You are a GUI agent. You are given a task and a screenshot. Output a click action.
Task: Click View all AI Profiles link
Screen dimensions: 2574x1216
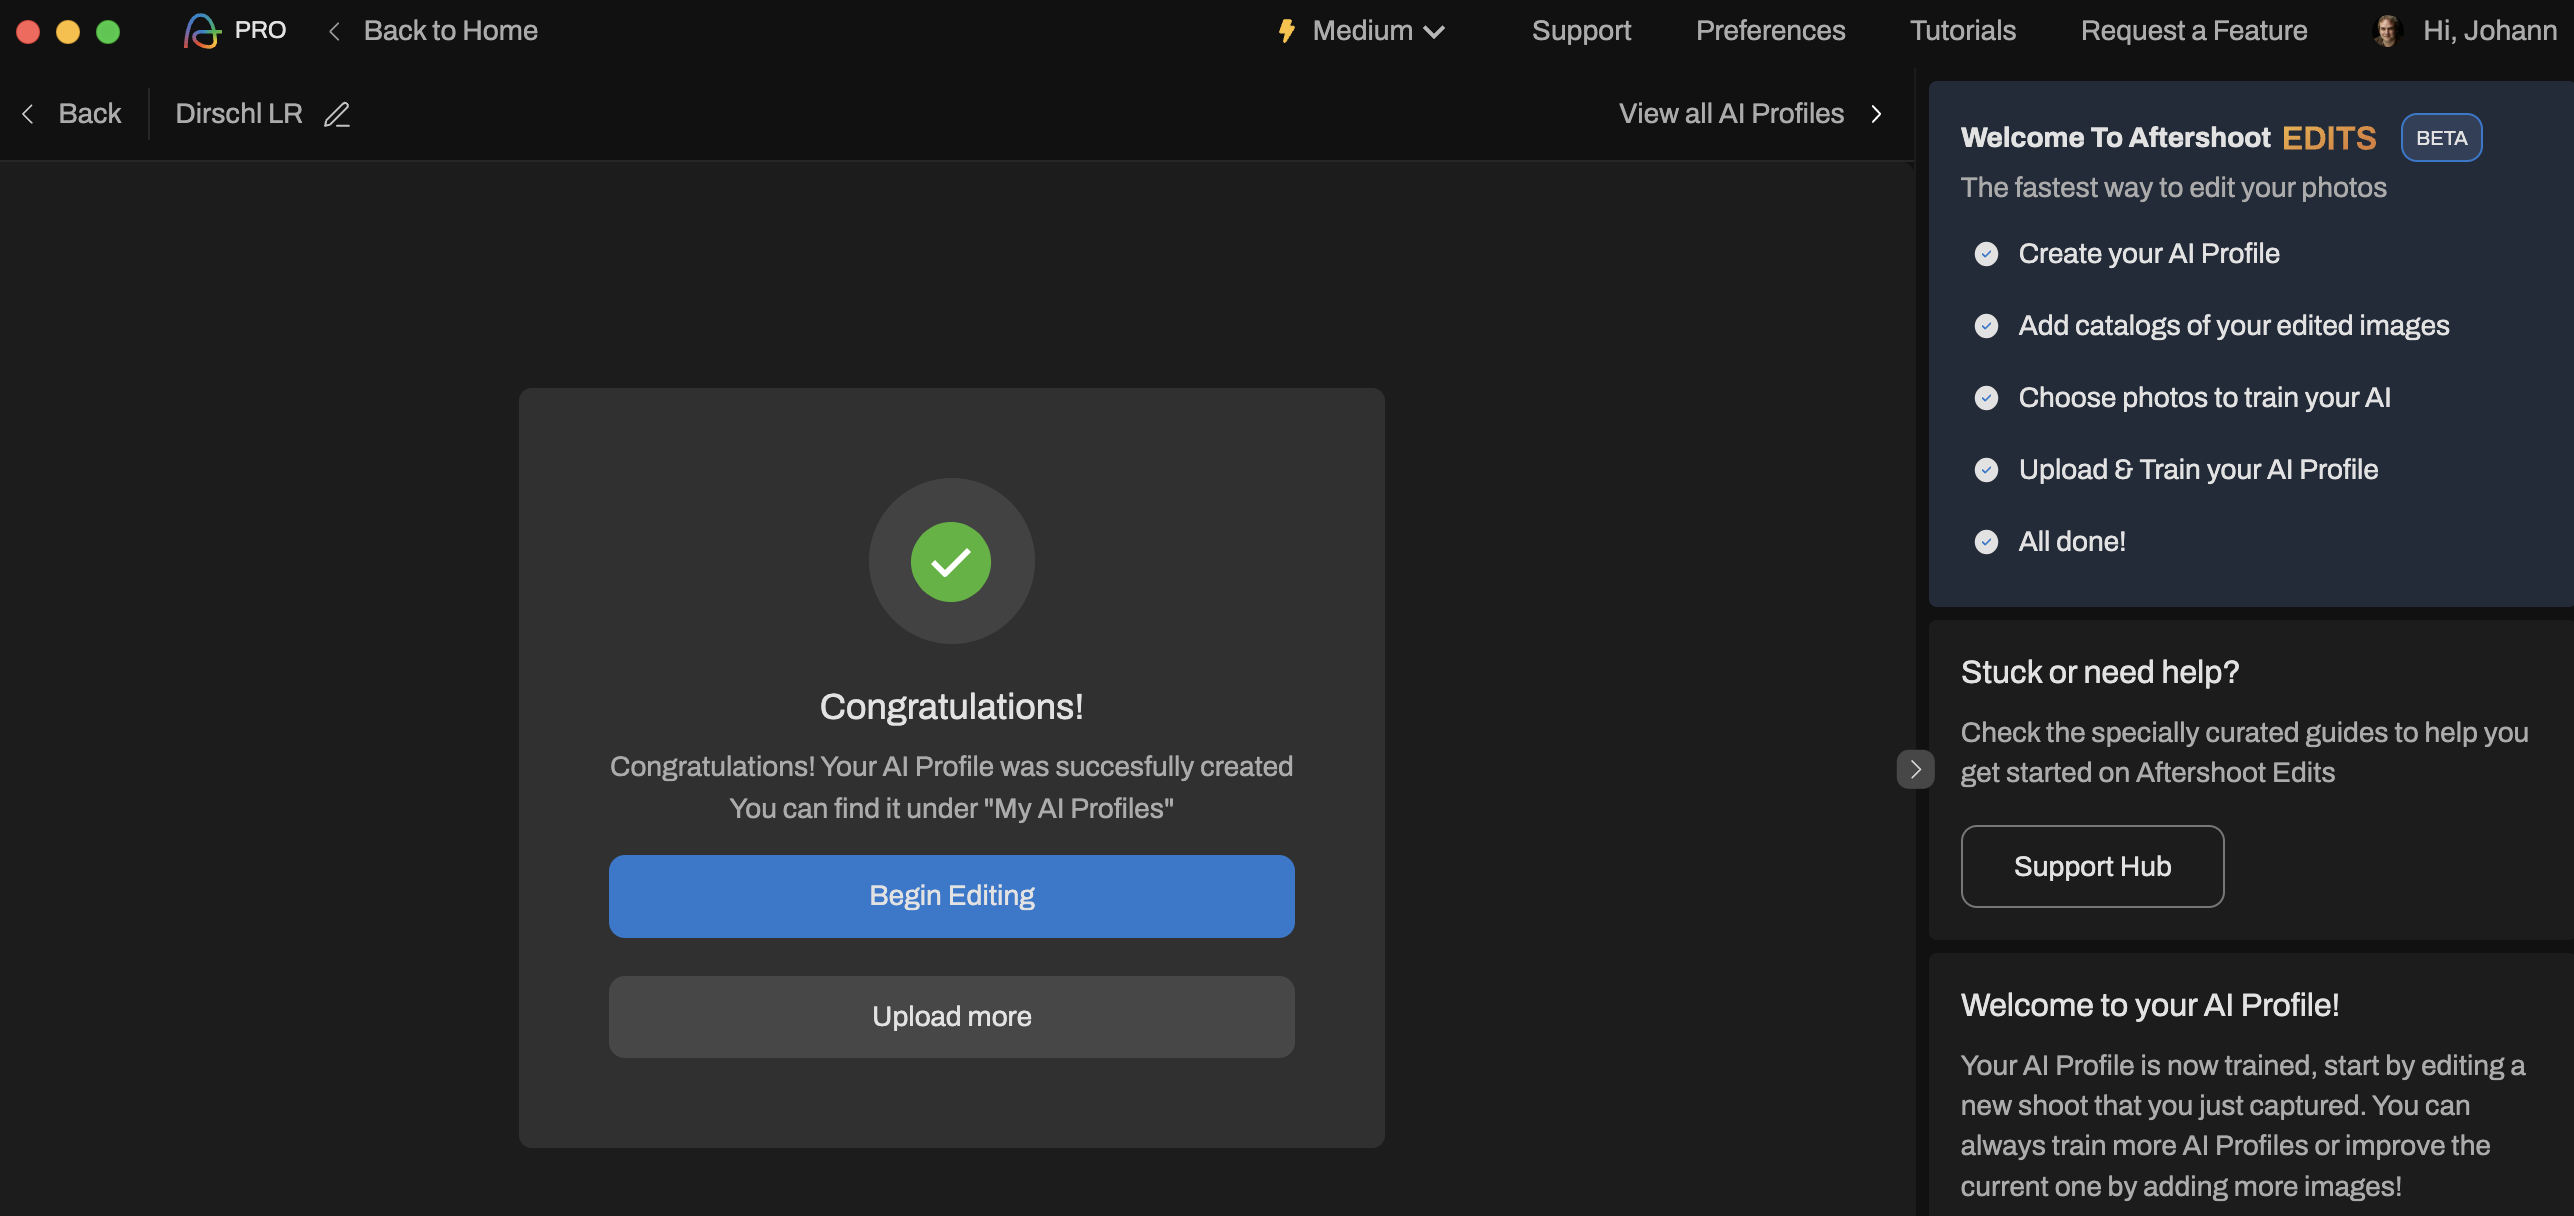1731,114
